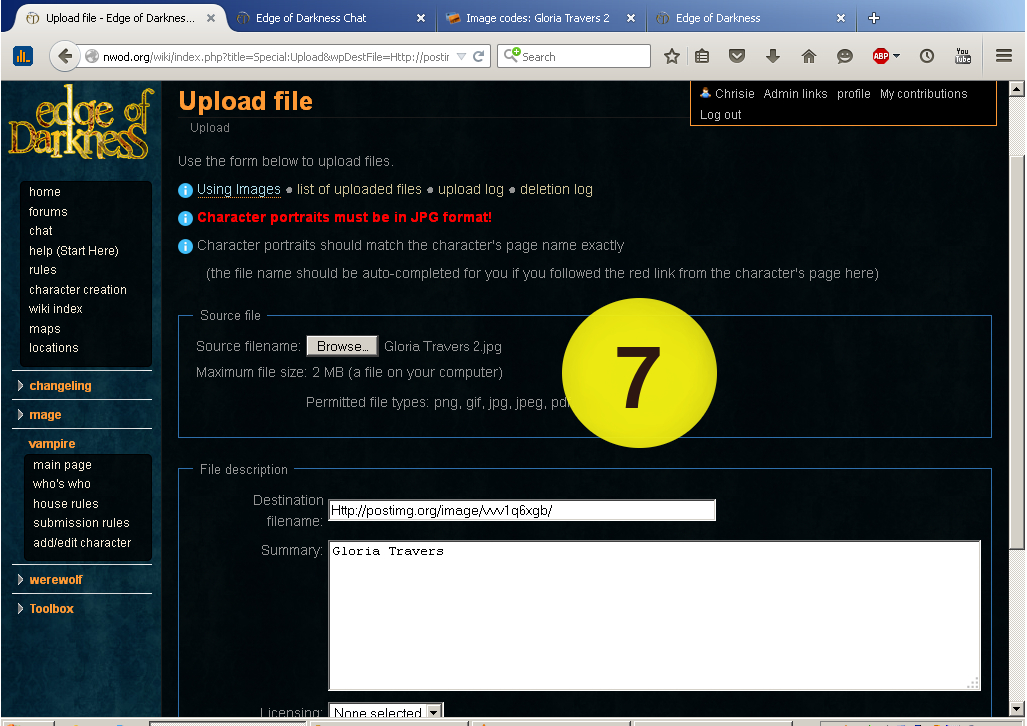The image size is (1027, 726).
Task: Click the YouTube toolbar icon
Action: (x=963, y=57)
